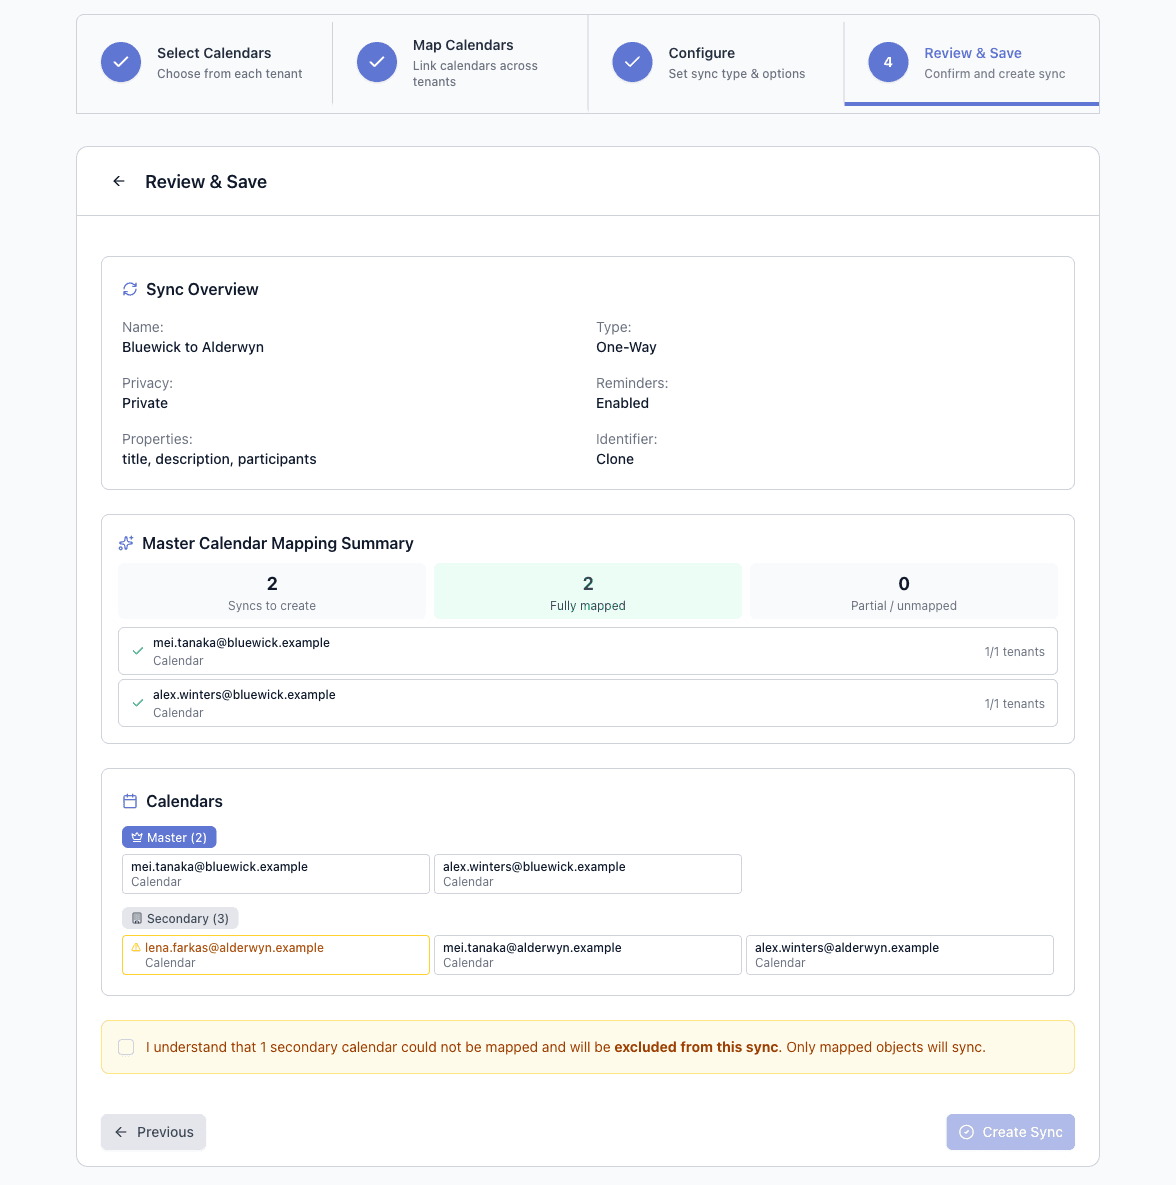
Task: Tick the excluded-from-sync acknowledgement checkbox
Action: pos(126,1047)
